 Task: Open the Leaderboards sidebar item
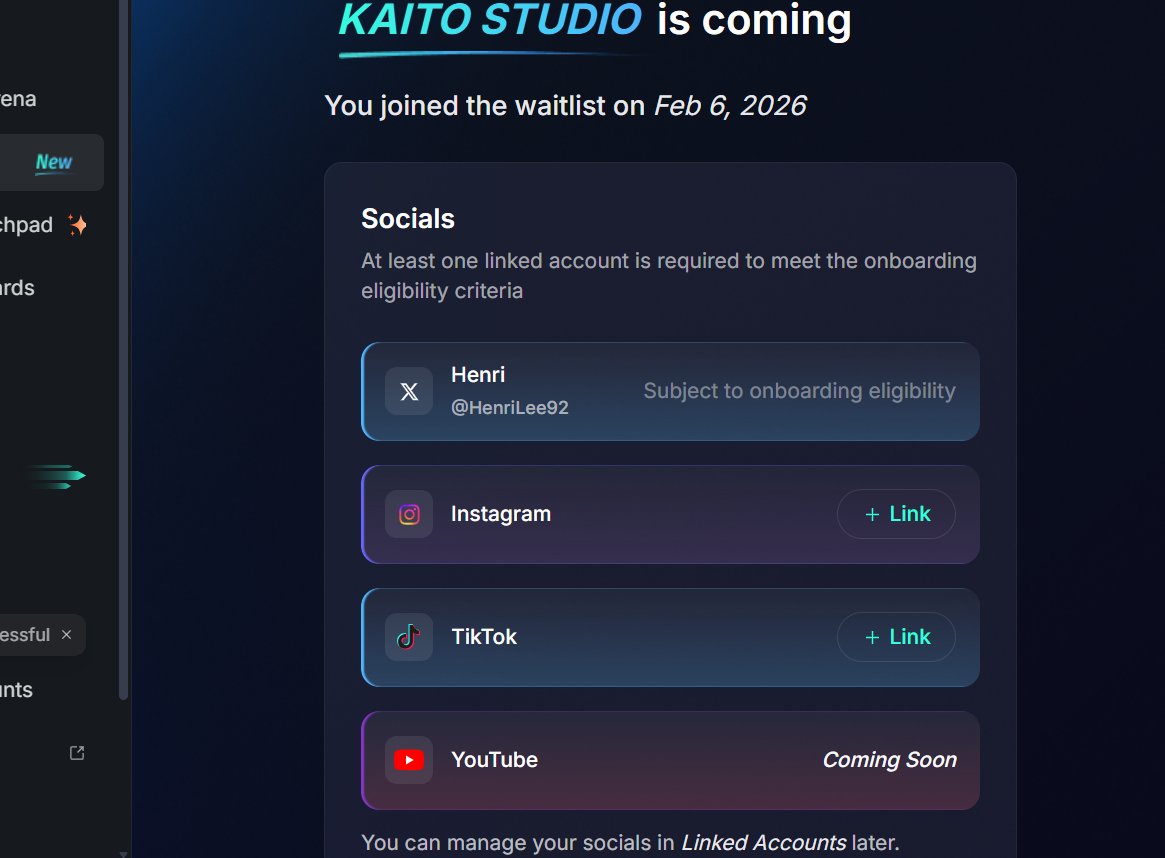(18, 288)
